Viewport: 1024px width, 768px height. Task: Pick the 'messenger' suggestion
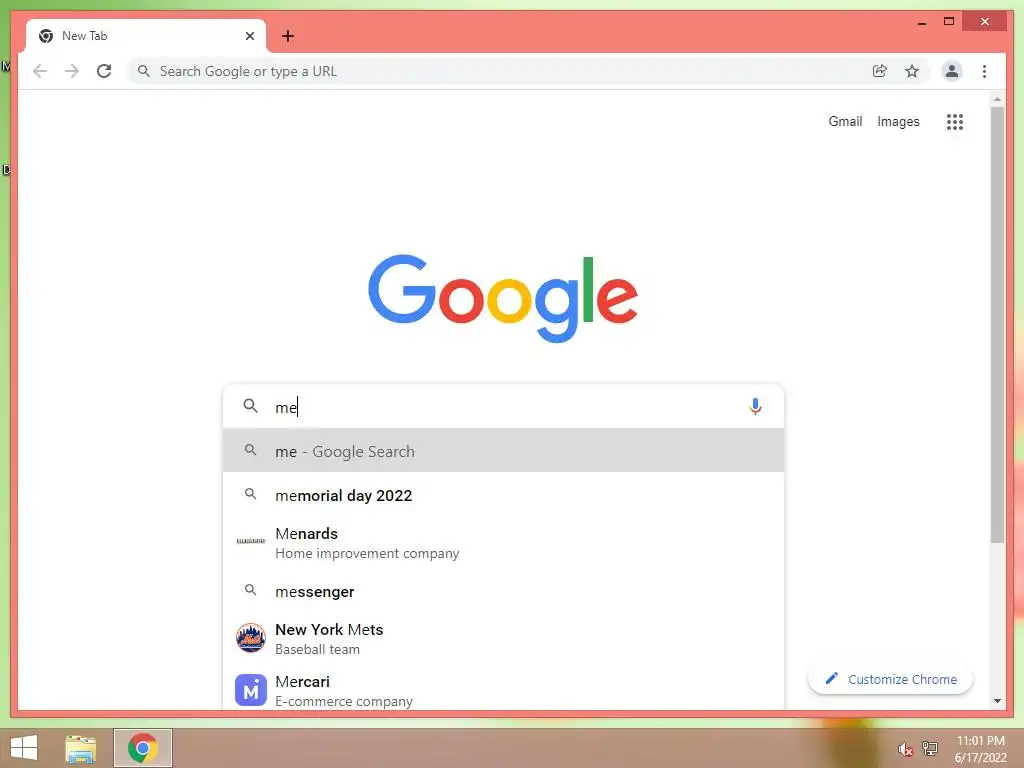pos(503,591)
